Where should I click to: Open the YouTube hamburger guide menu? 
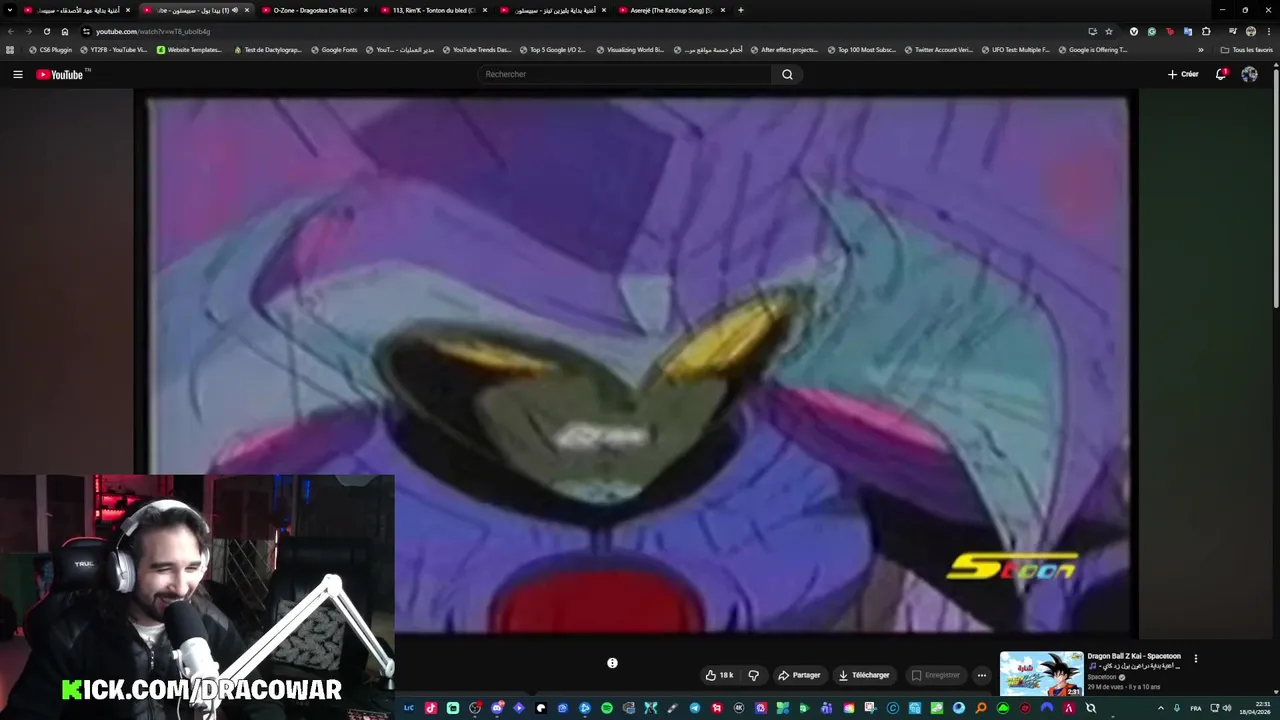point(17,74)
